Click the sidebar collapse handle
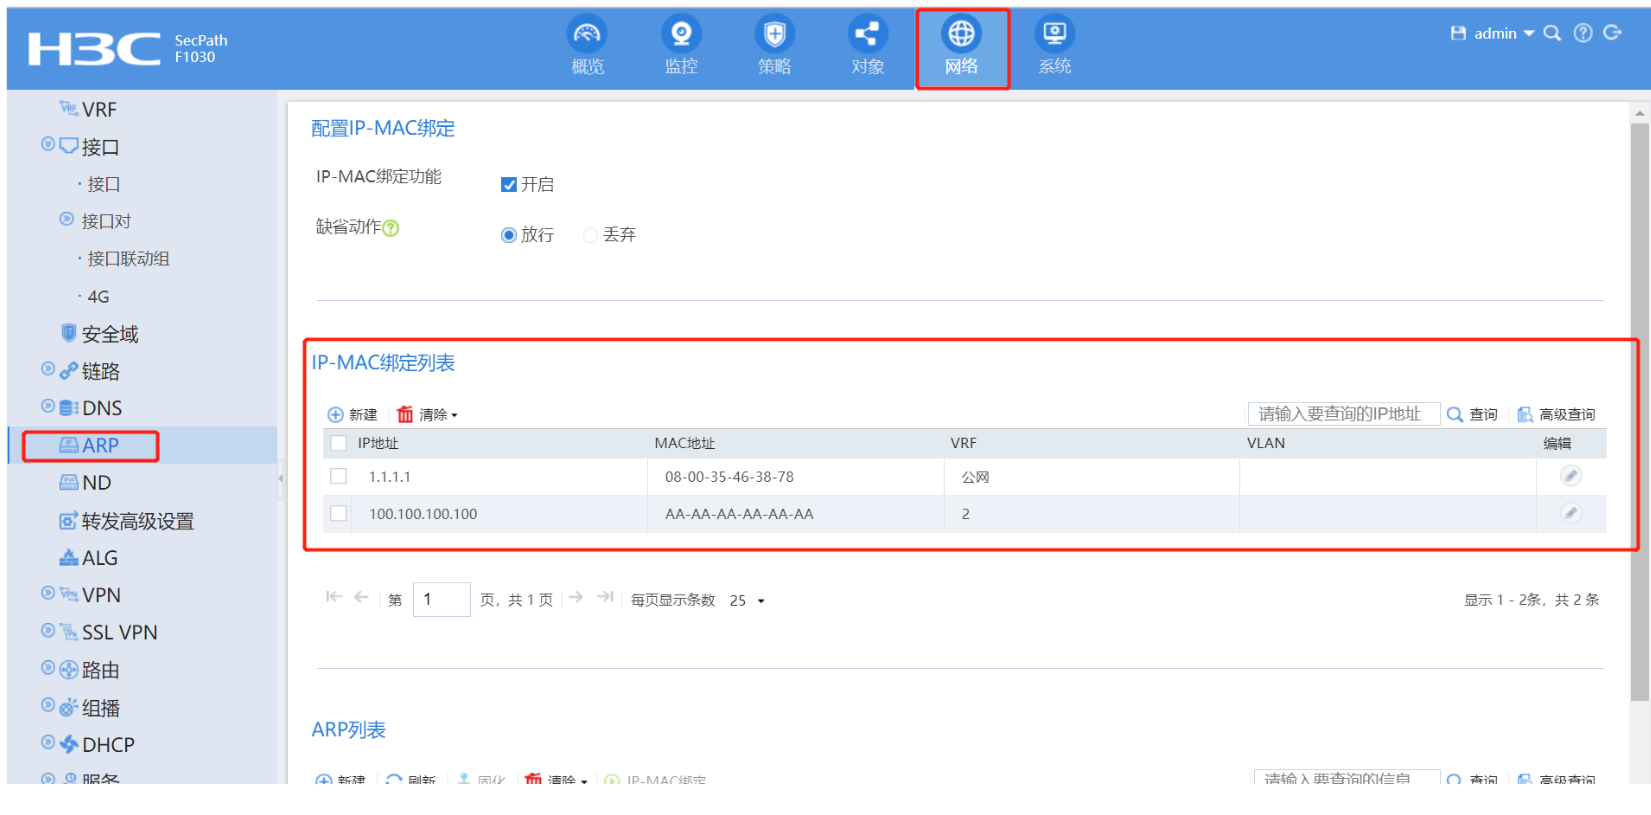1651x815 pixels. pos(281,479)
